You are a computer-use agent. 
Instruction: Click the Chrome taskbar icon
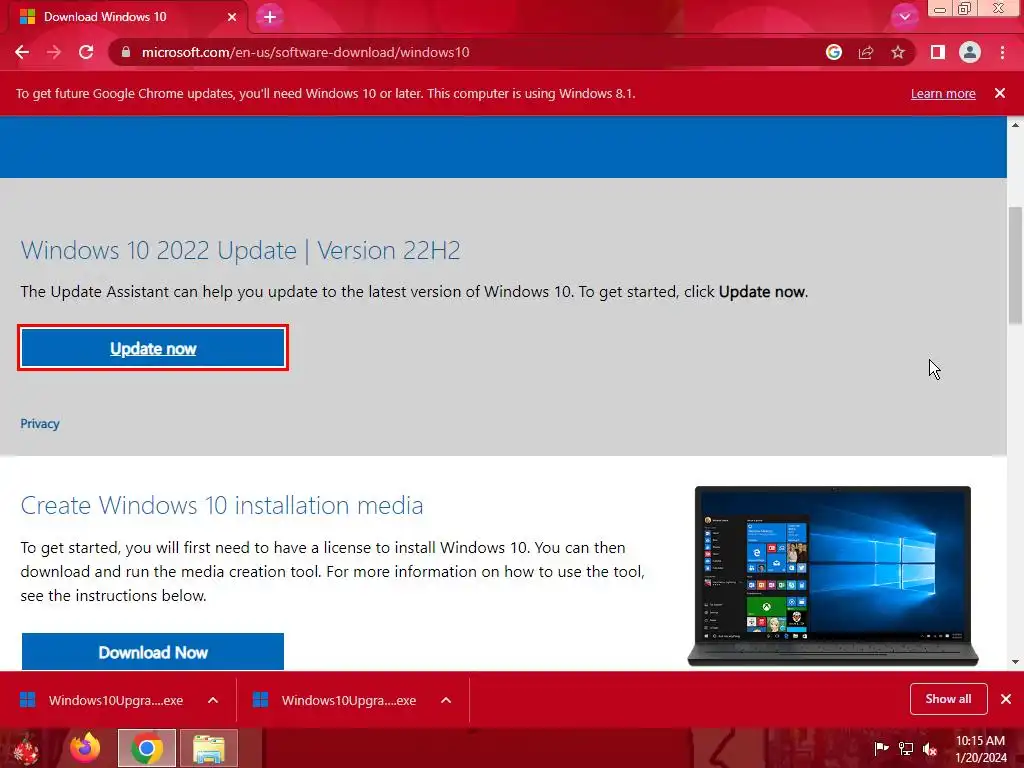pos(147,748)
